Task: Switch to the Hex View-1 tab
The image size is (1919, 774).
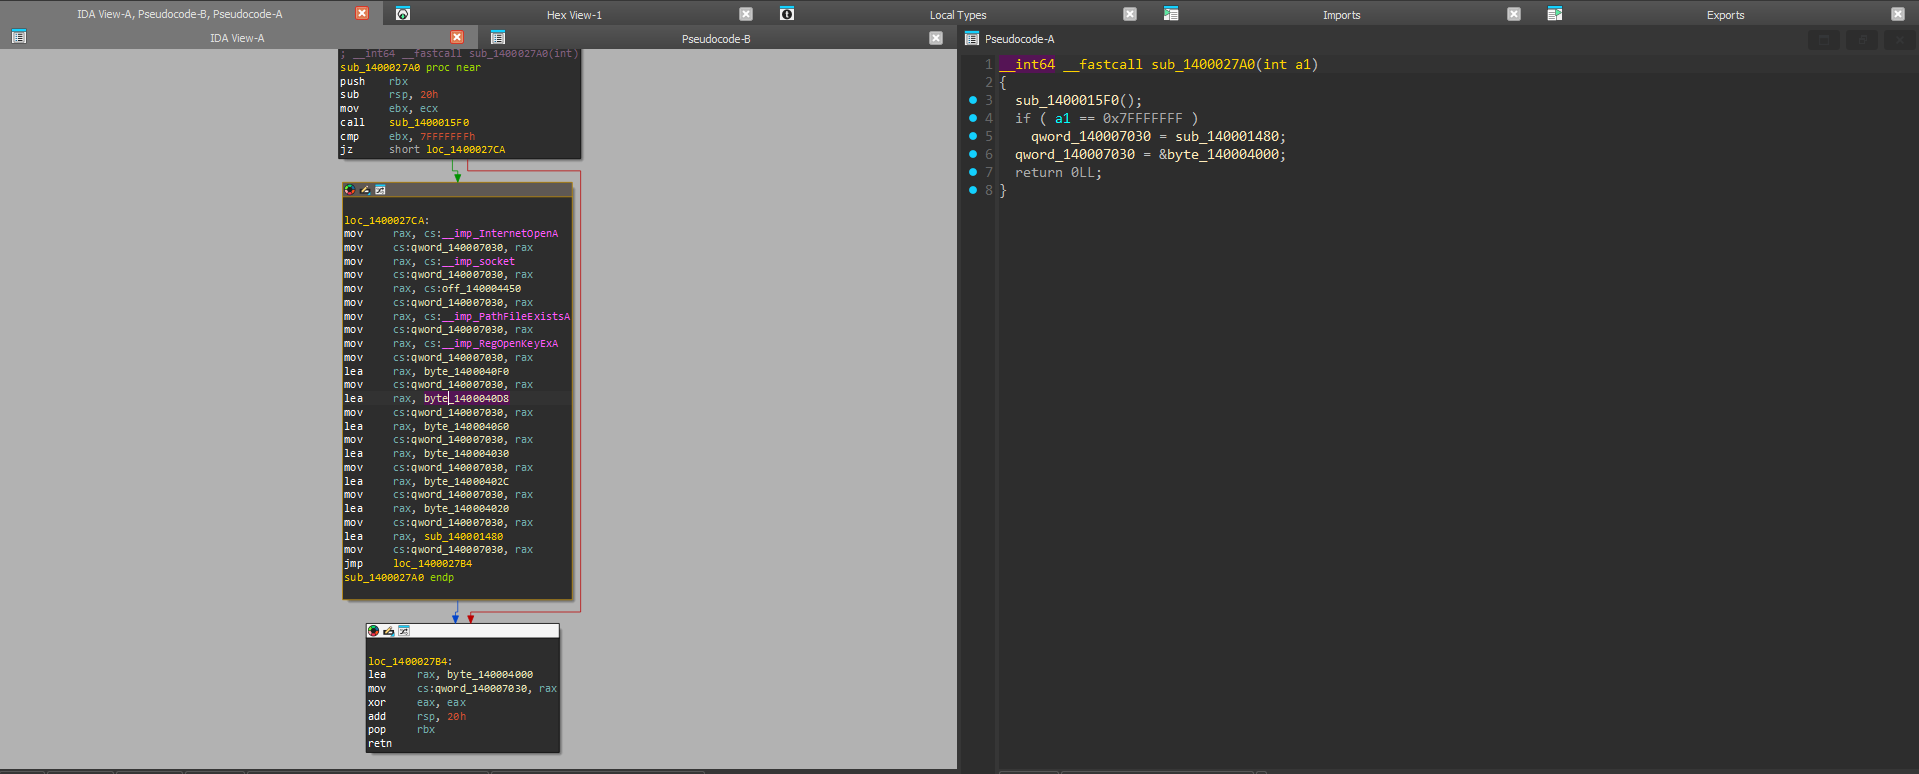Action: 574,15
